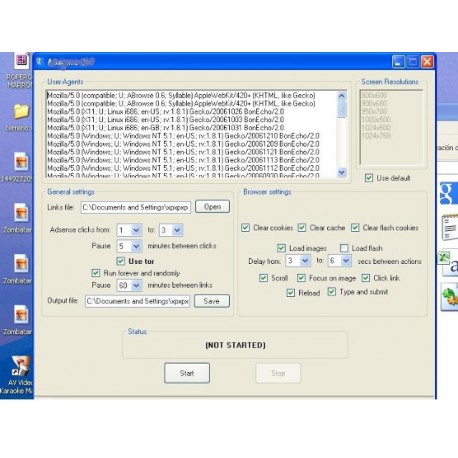The image size is (458, 458).
Task: Click User Agents list scroll-up arrow
Action: tap(342, 96)
